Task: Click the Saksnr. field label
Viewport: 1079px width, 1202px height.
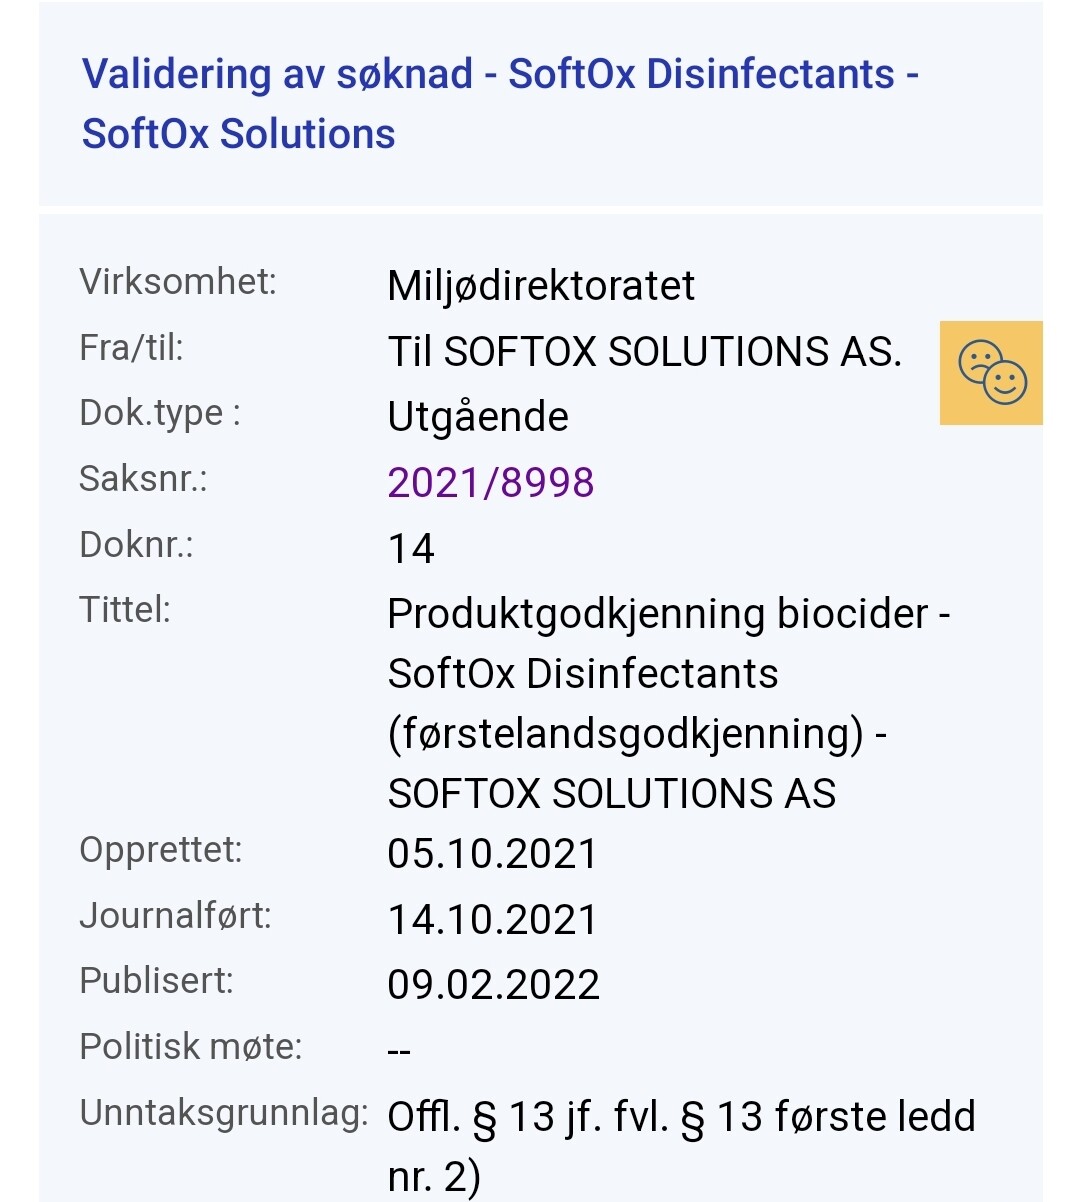Action: [x=143, y=479]
